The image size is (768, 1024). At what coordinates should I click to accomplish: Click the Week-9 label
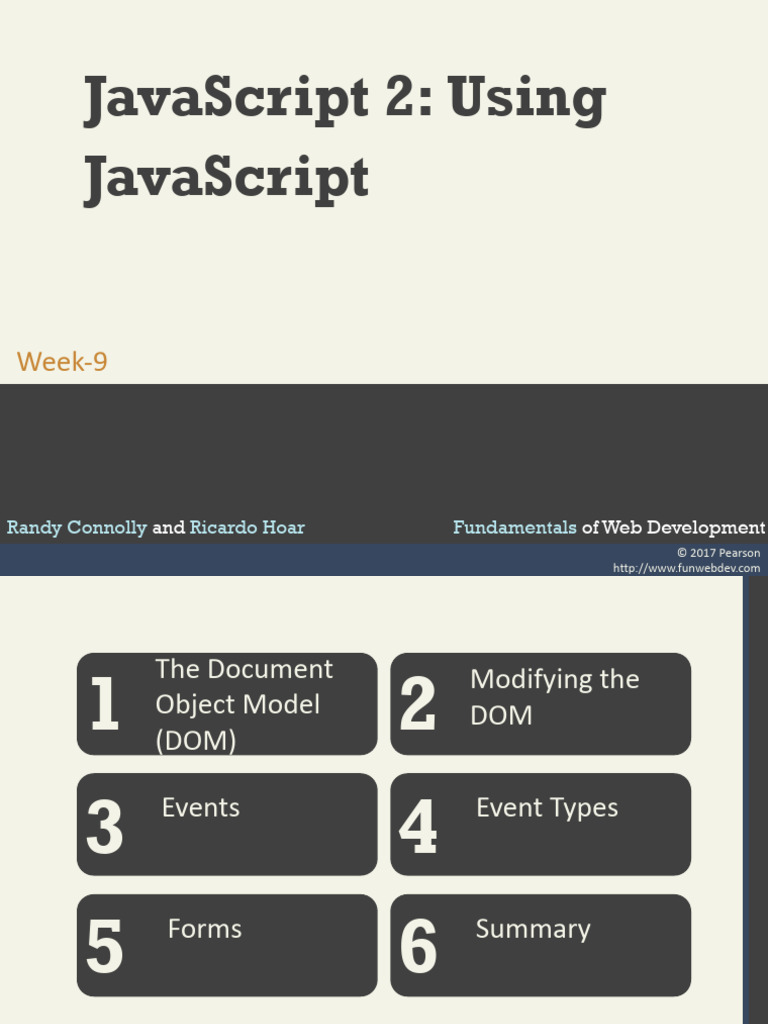tap(62, 361)
